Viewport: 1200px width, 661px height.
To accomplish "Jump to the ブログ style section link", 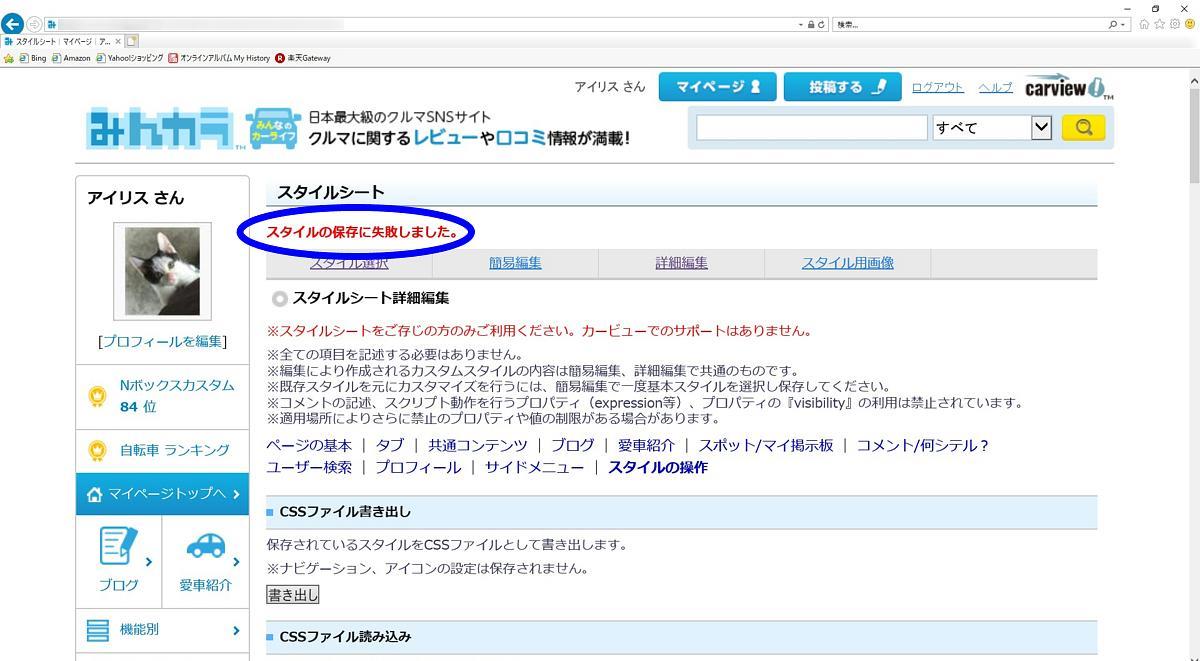I will [x=572, y=446].
